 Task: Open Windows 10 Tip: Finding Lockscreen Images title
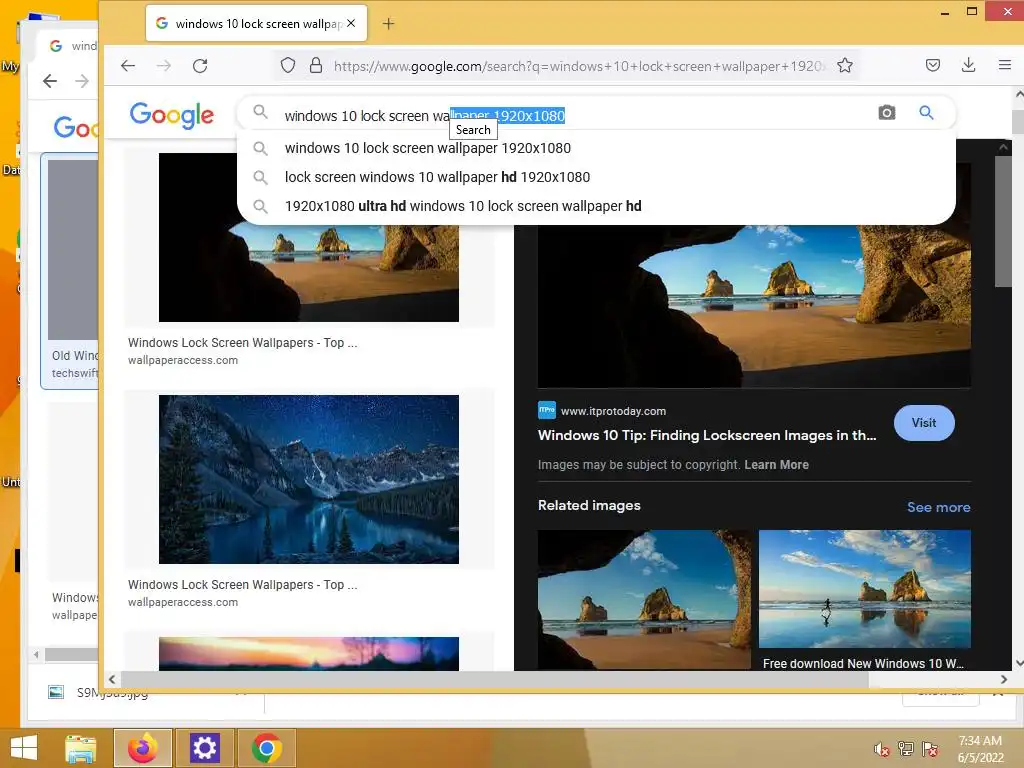[707, 436]
